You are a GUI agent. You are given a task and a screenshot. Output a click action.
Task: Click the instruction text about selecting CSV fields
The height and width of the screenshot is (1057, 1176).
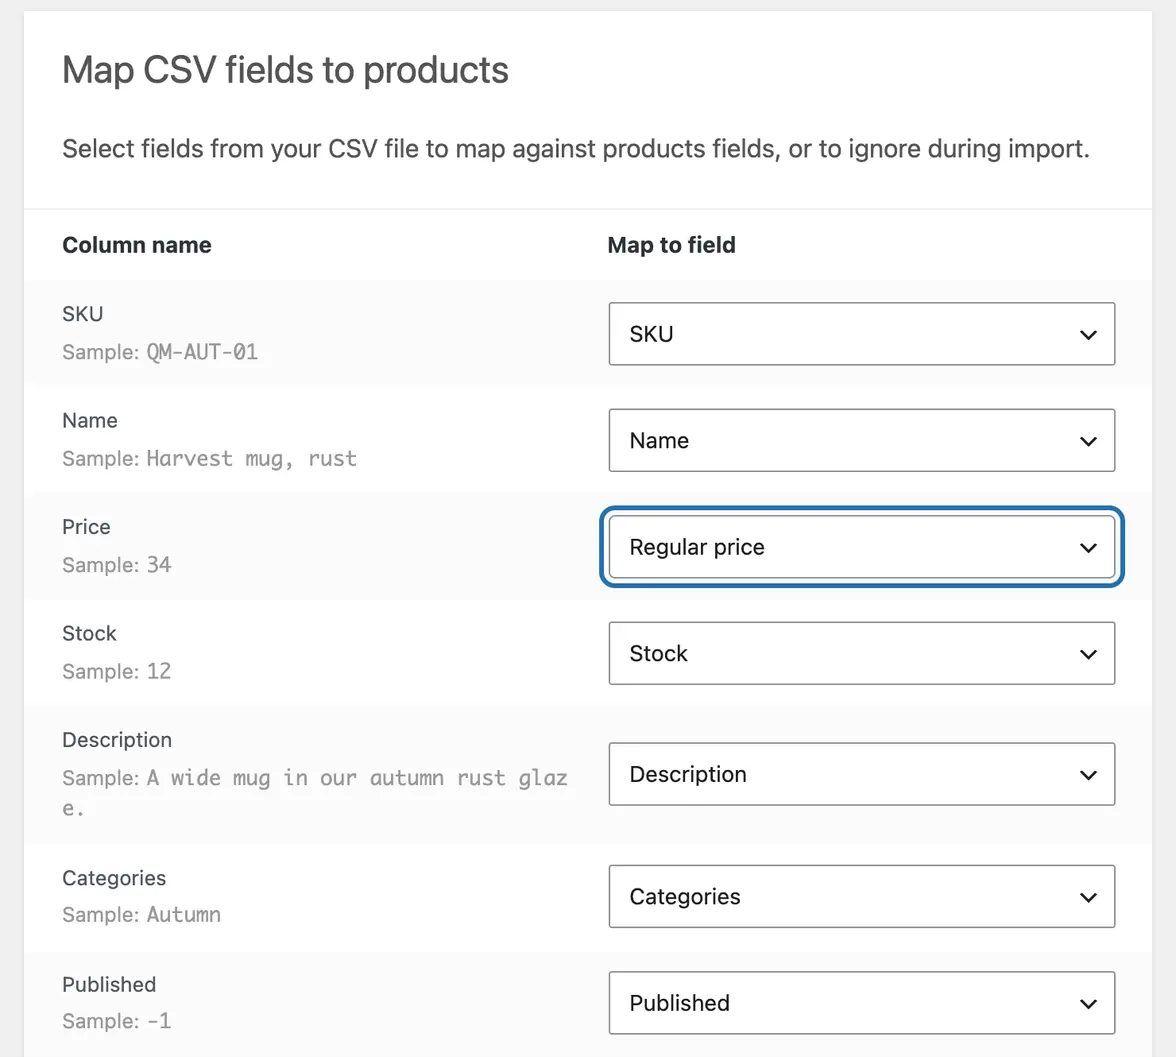pos(576,149)
